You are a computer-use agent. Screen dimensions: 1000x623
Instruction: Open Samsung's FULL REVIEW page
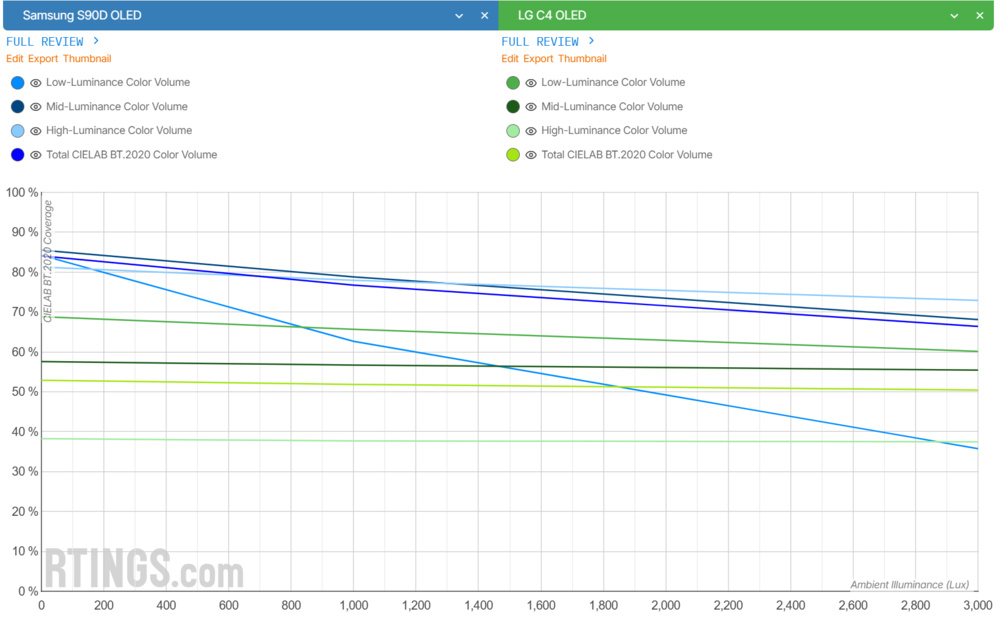coord(48,41)
